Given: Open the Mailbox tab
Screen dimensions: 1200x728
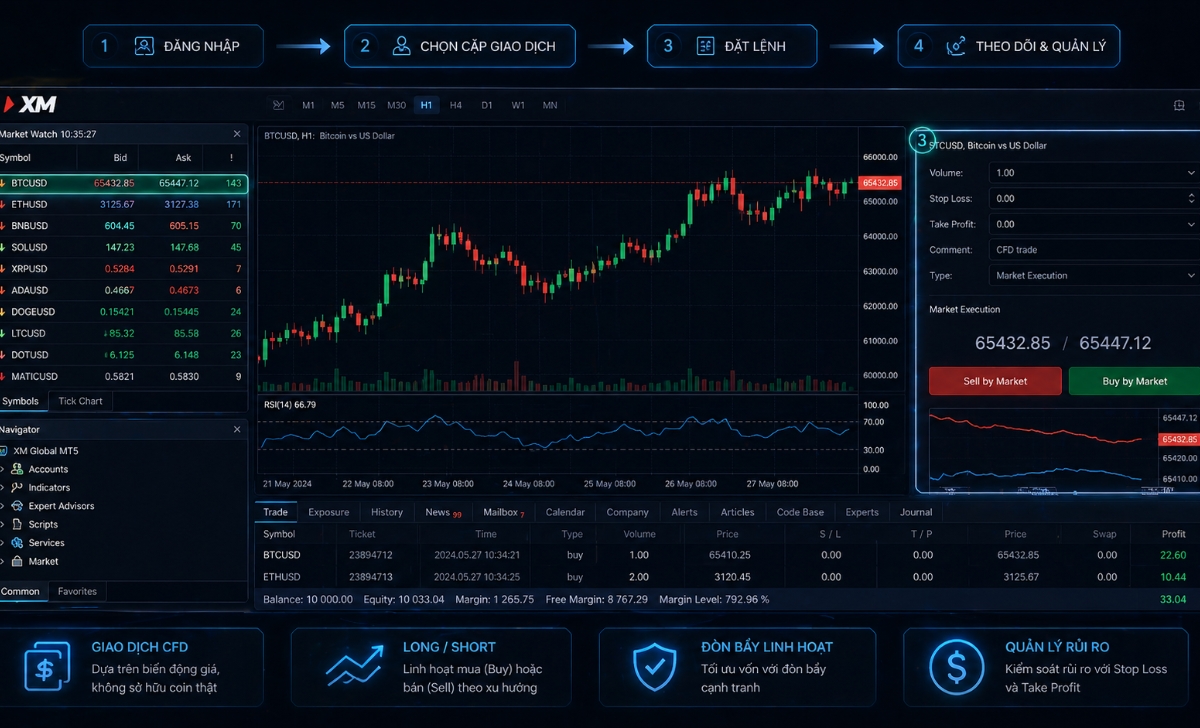Looking at the screenshot, I should click(499, 511).
